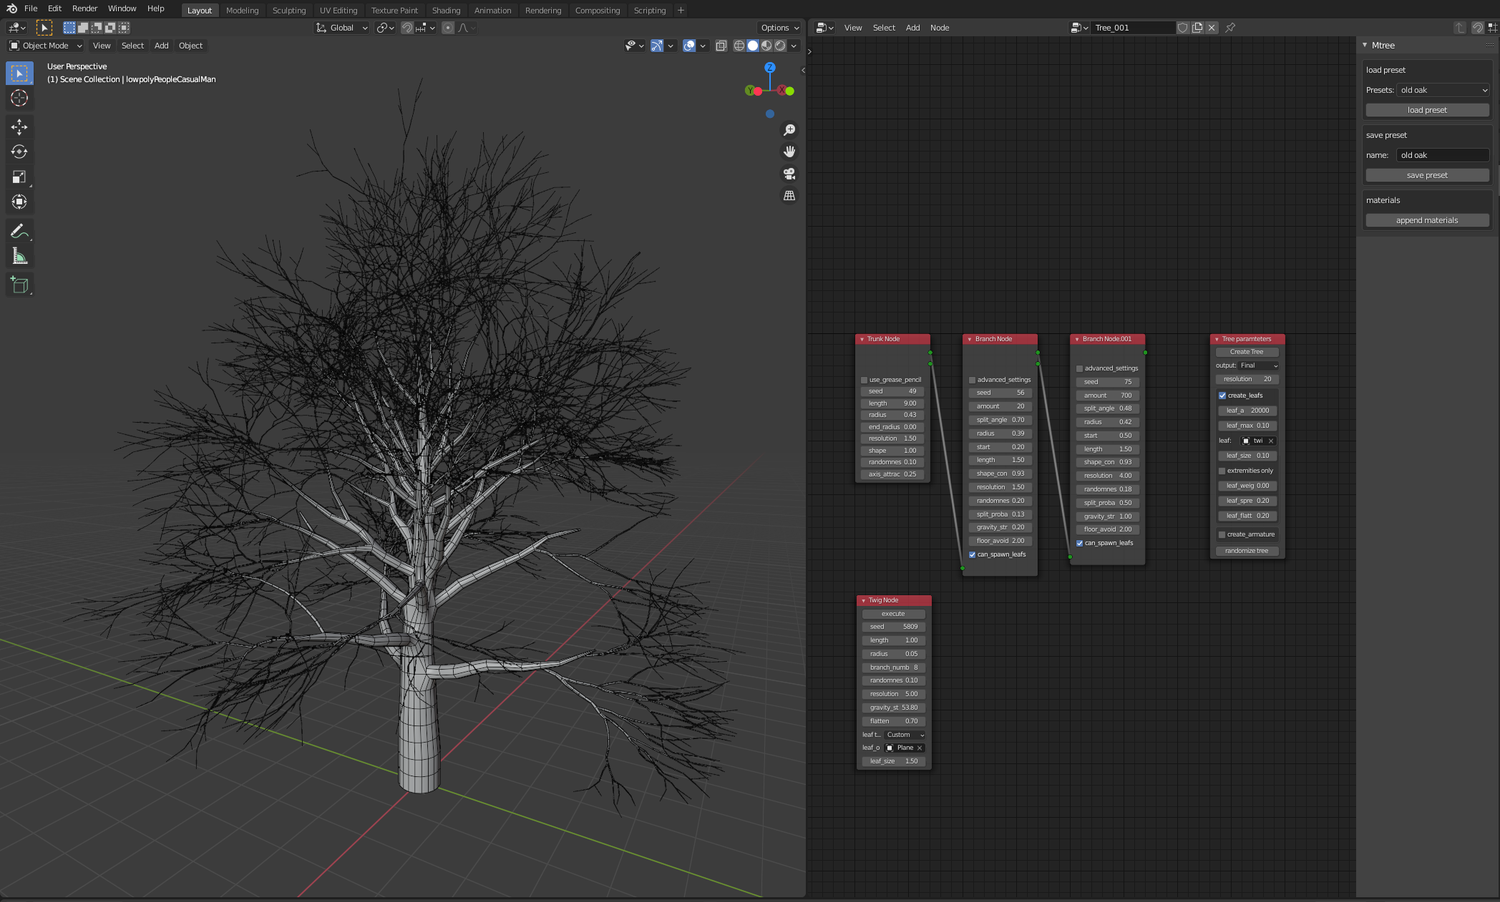This screenshot has width=1500, height=902.
Task: Enable create_leafs in Tree parameters node
Action: (x=1222, y=395)
